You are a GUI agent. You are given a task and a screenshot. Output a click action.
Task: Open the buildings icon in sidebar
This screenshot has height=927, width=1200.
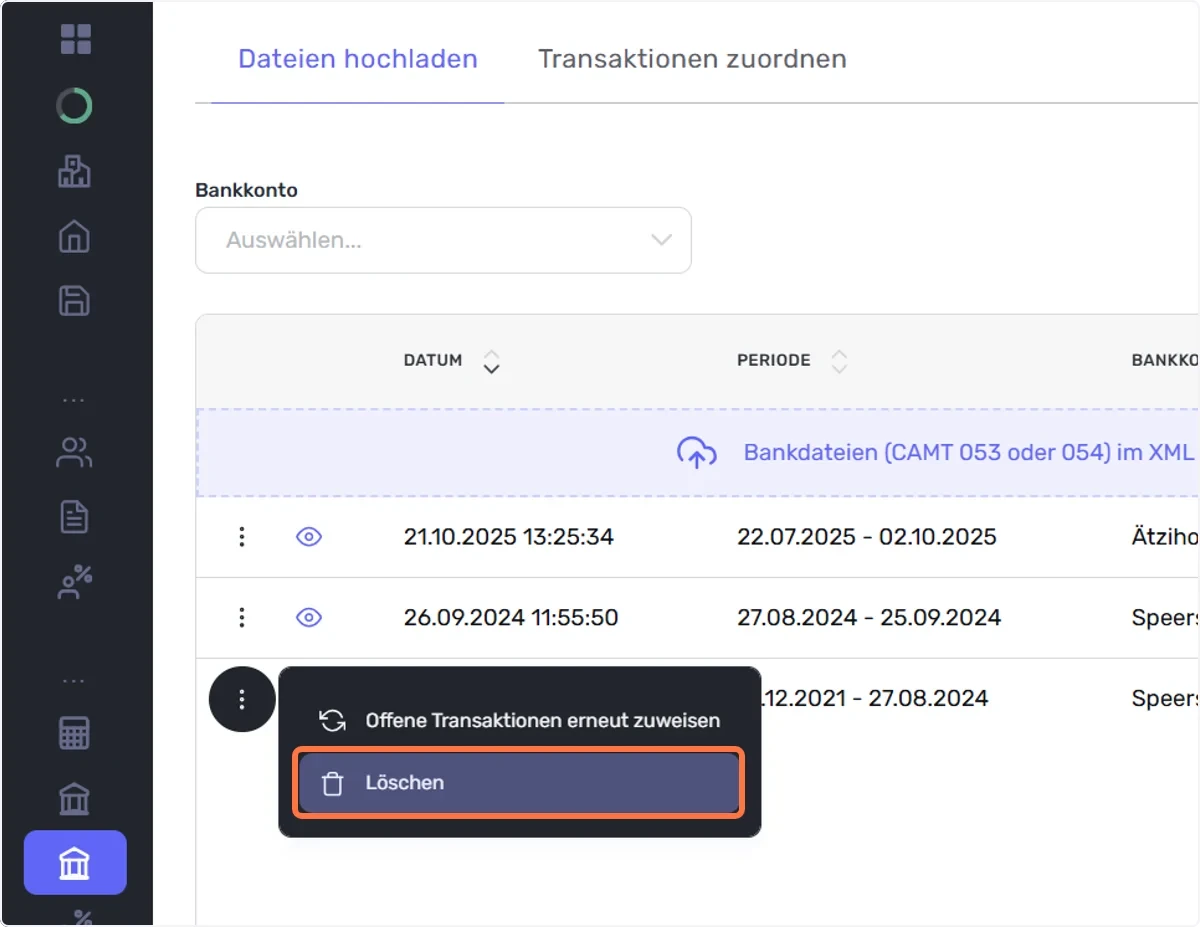click(x=75, y=172)
